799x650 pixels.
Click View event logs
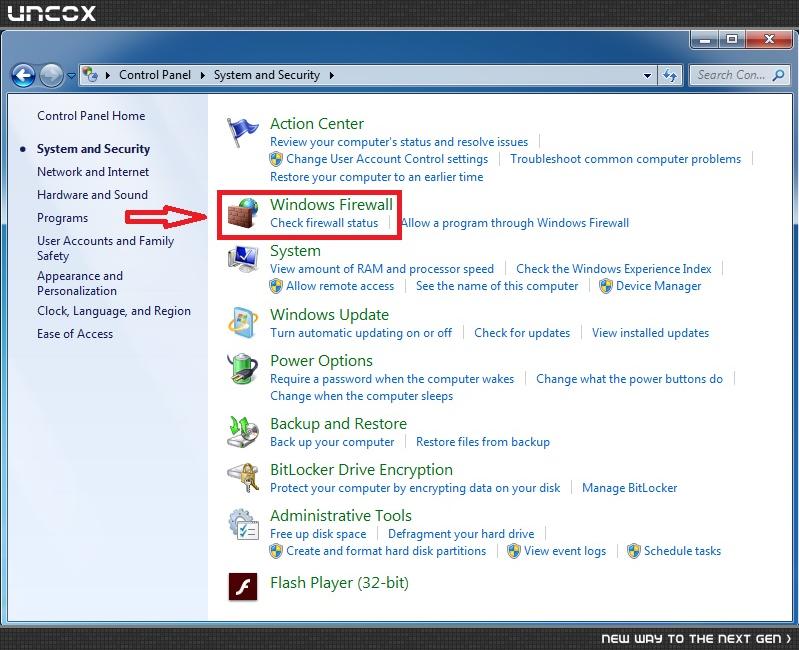(565, 551)
